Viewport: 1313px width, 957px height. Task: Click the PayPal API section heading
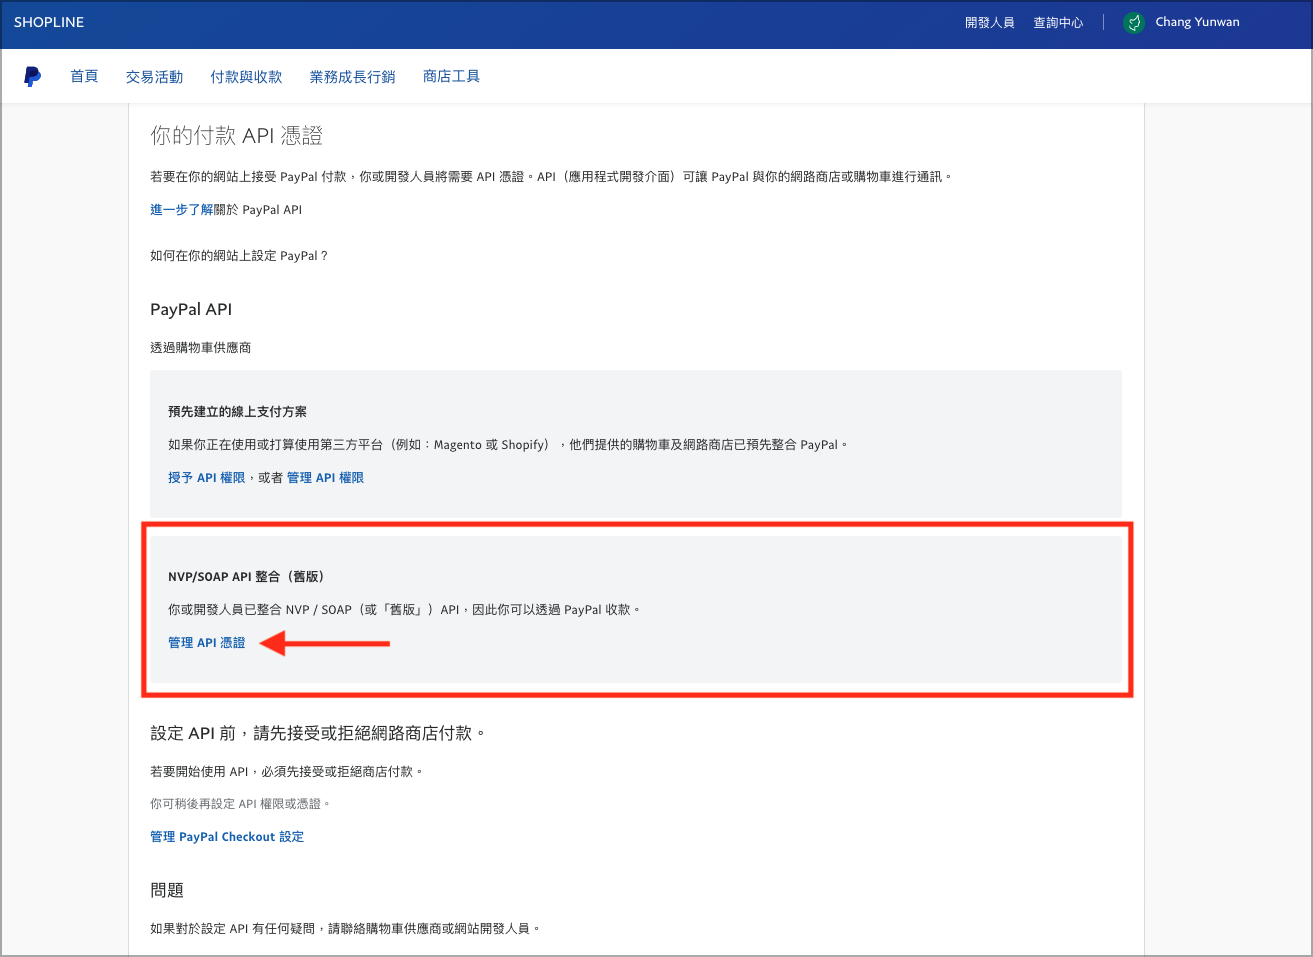[191, 310]
